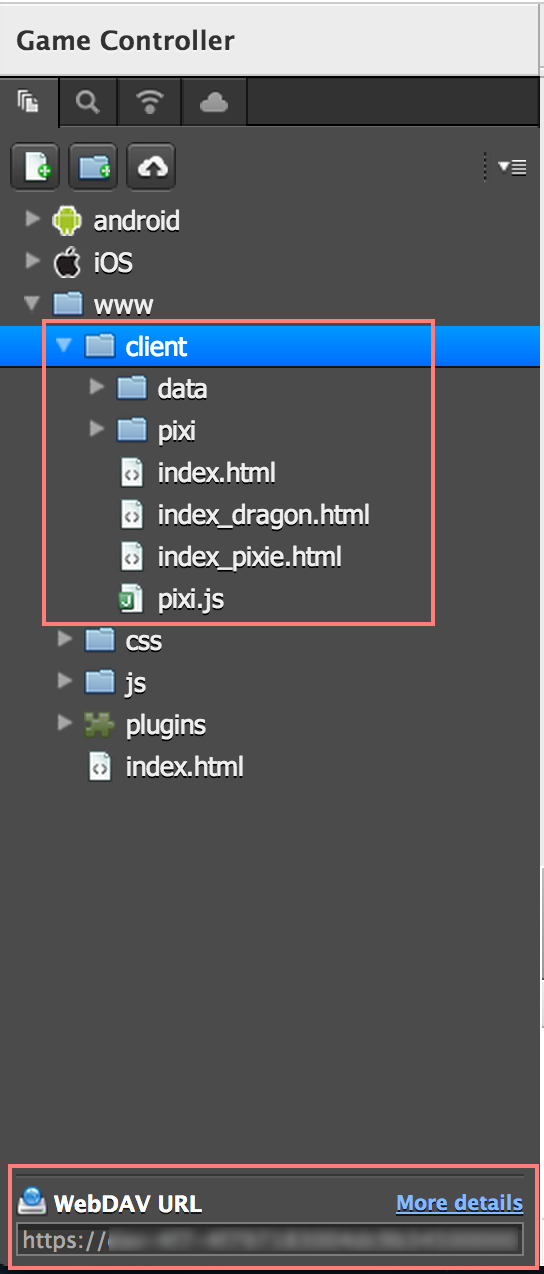Collapse the client folder
544x1274 pixels.
[65, 345]
